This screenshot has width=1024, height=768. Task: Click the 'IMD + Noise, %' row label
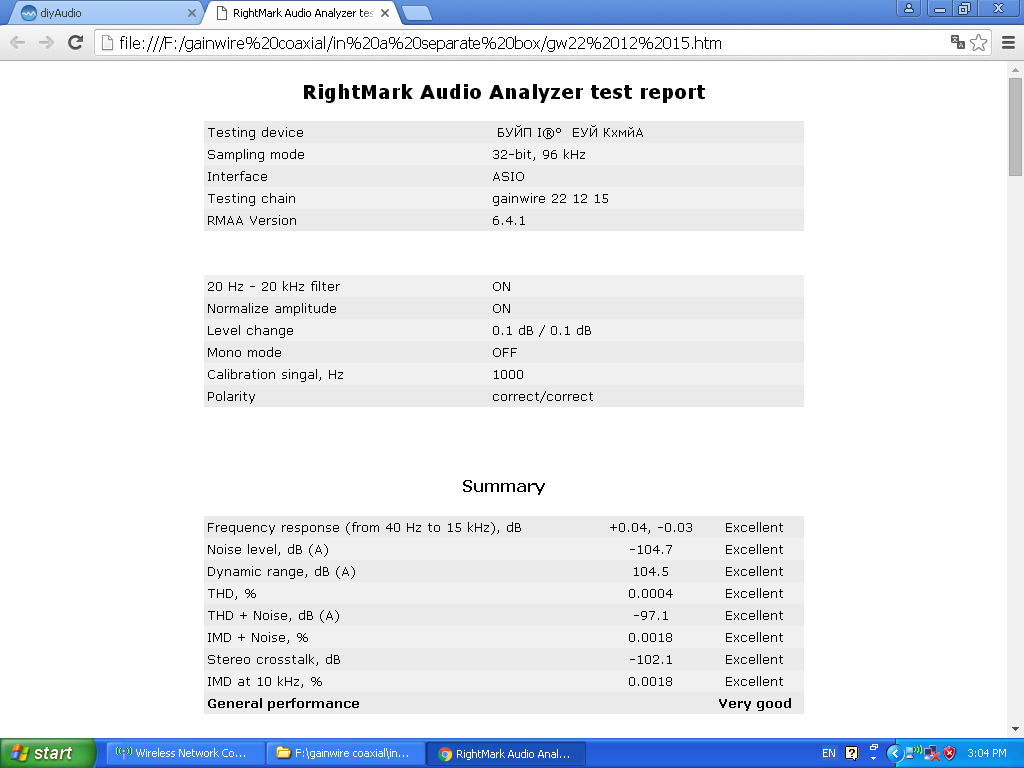[x=257, y=637]
